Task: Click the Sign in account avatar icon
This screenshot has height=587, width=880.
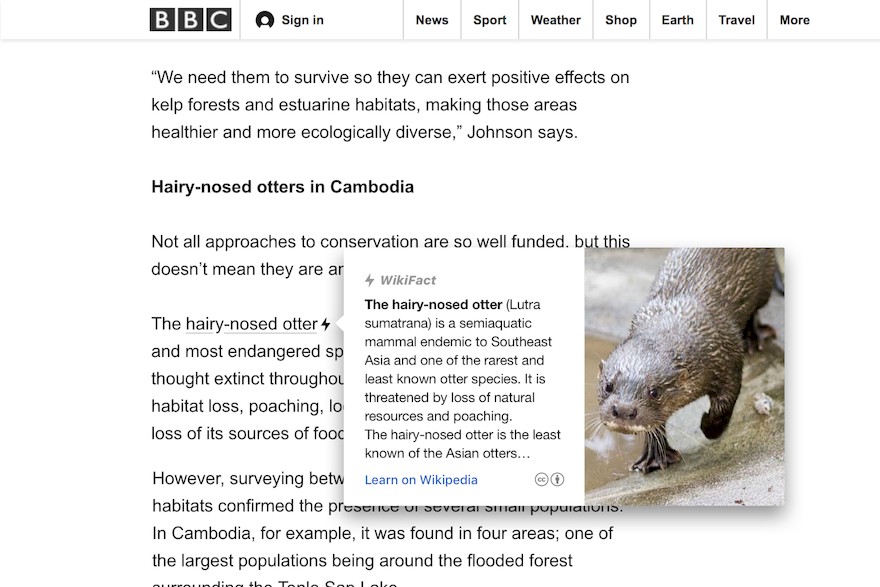Action: [x=264, y=20]
